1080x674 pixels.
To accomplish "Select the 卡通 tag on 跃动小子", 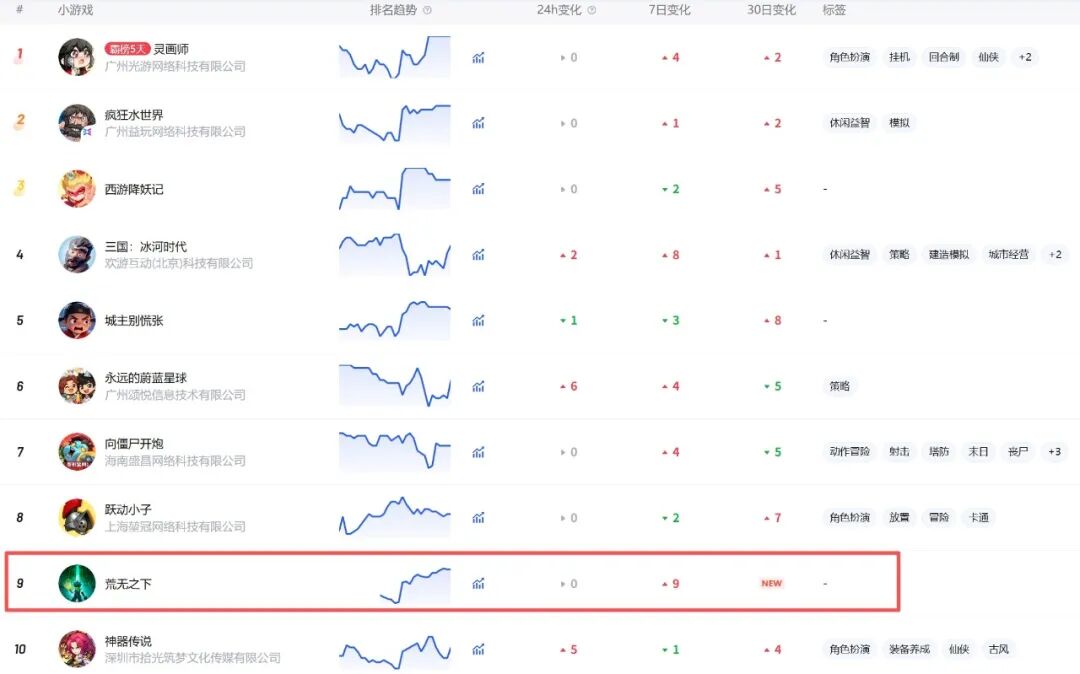I will [979, 518].
